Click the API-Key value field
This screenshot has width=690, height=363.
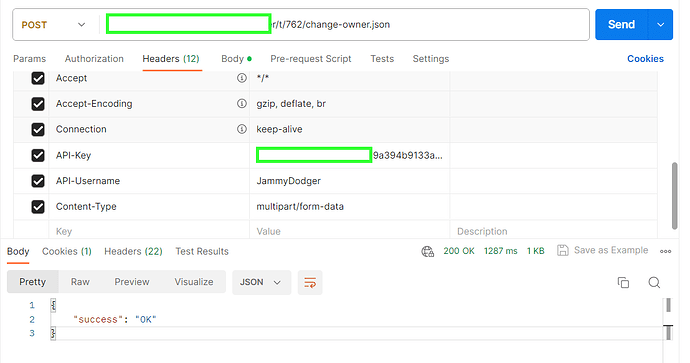pos(349,155)
